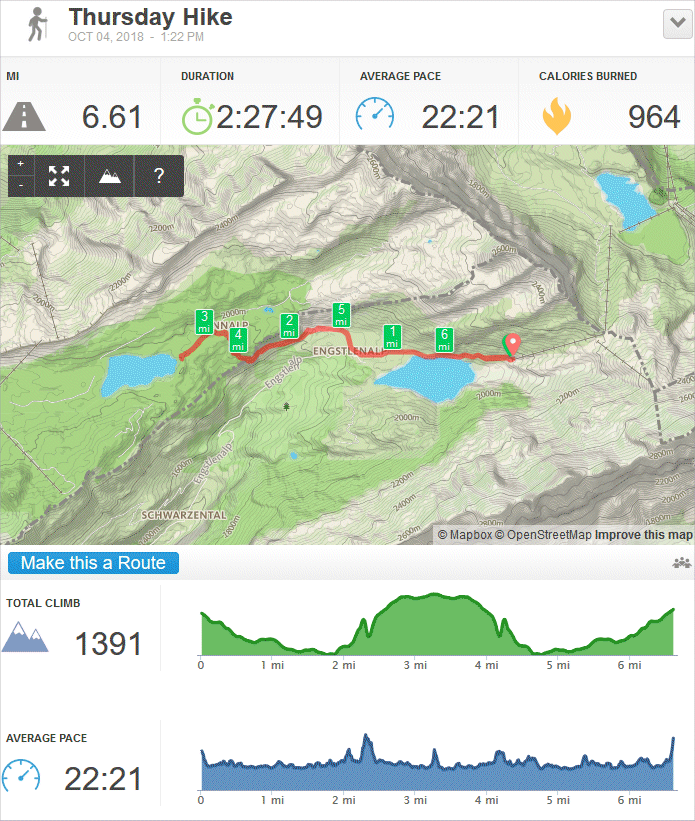Select the 3 mi marker on map

click(x=204, y=321)
